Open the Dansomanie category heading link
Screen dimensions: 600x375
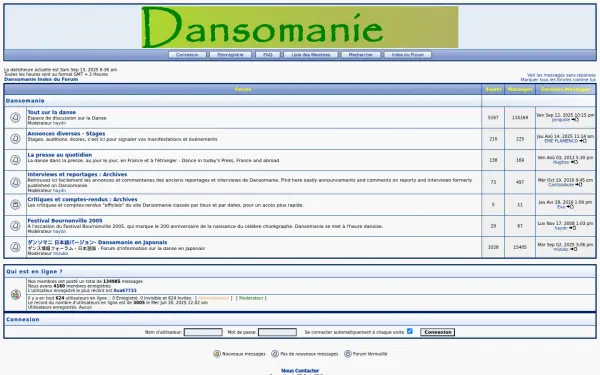click(x=25, y=101)
